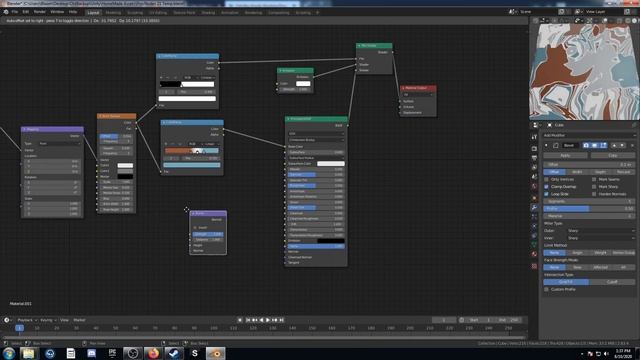The height and width of the screenshot is (360, 640).
Task: Click play animation in reverse
Action: coord(261,320)
